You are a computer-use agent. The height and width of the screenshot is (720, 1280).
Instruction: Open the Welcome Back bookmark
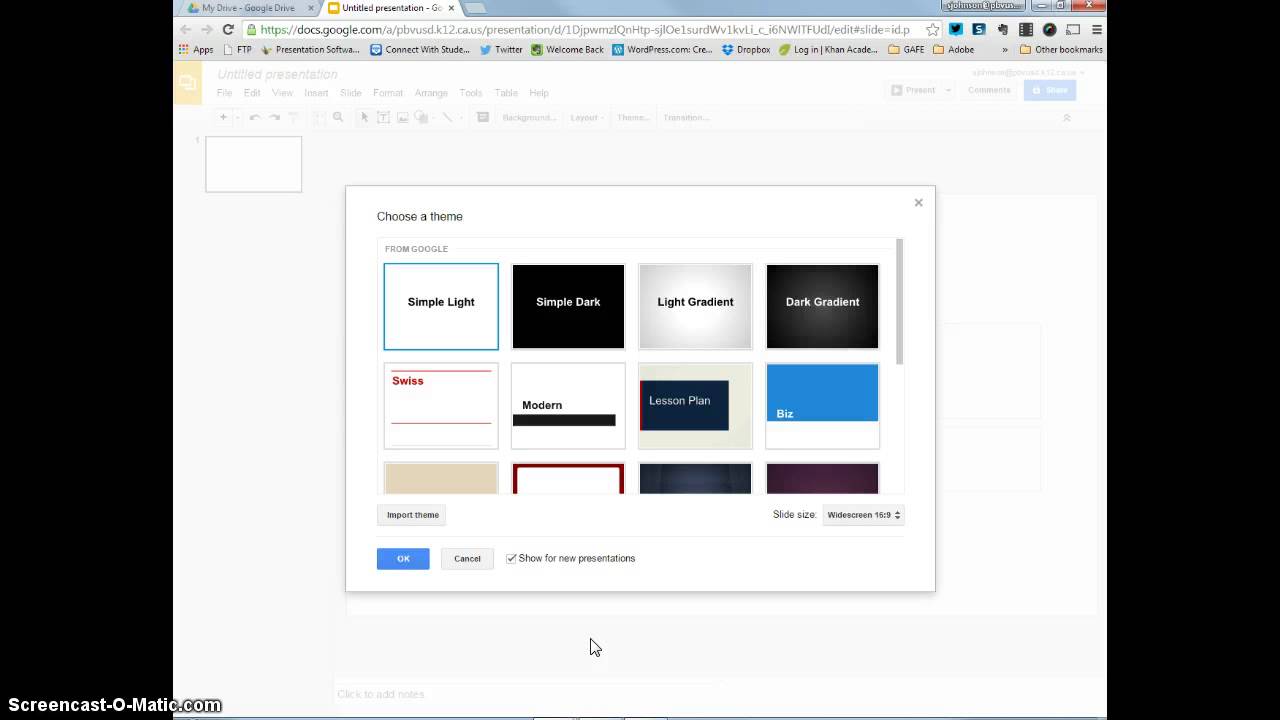tap(567, 49)
